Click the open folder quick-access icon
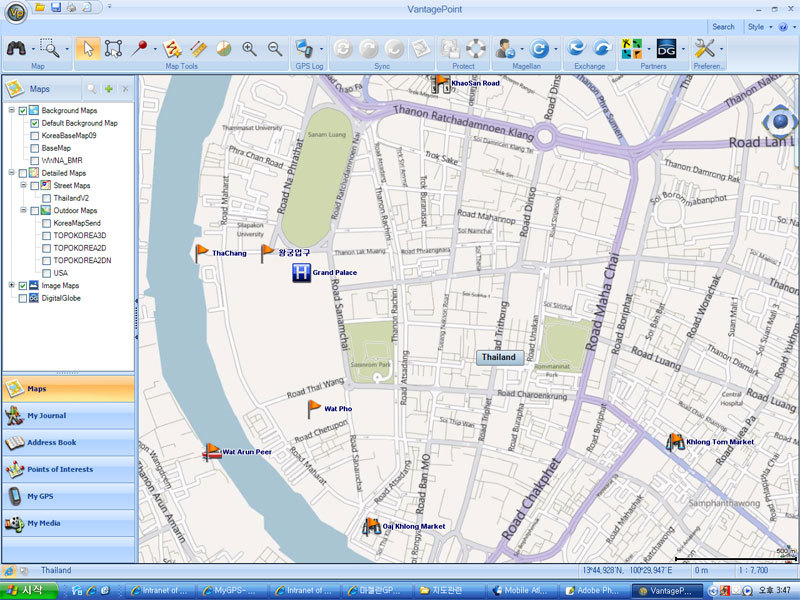The height and width of the screenshot is (600, 800). click(x=40, y=7)
